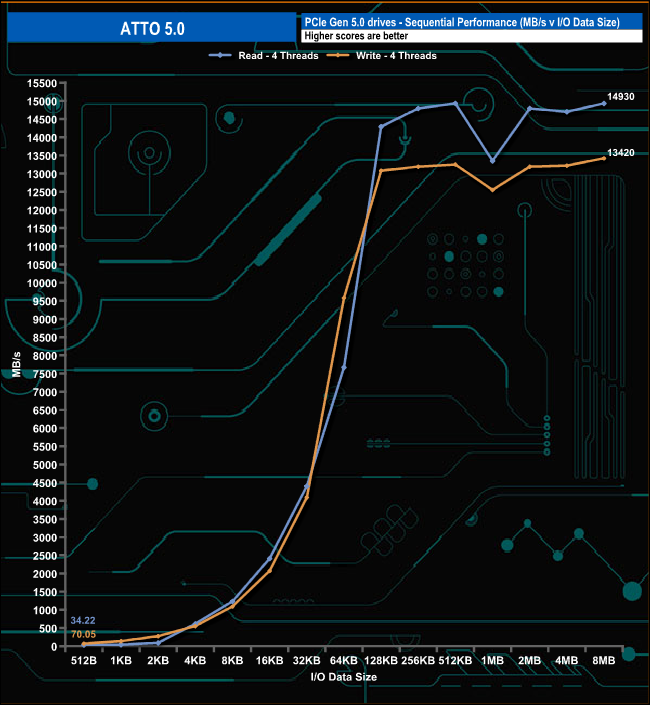This screenshot has height=705, width=650.
Task: Toggle the Write - 4 Threads legend label
Action: [x=396, y=56]
